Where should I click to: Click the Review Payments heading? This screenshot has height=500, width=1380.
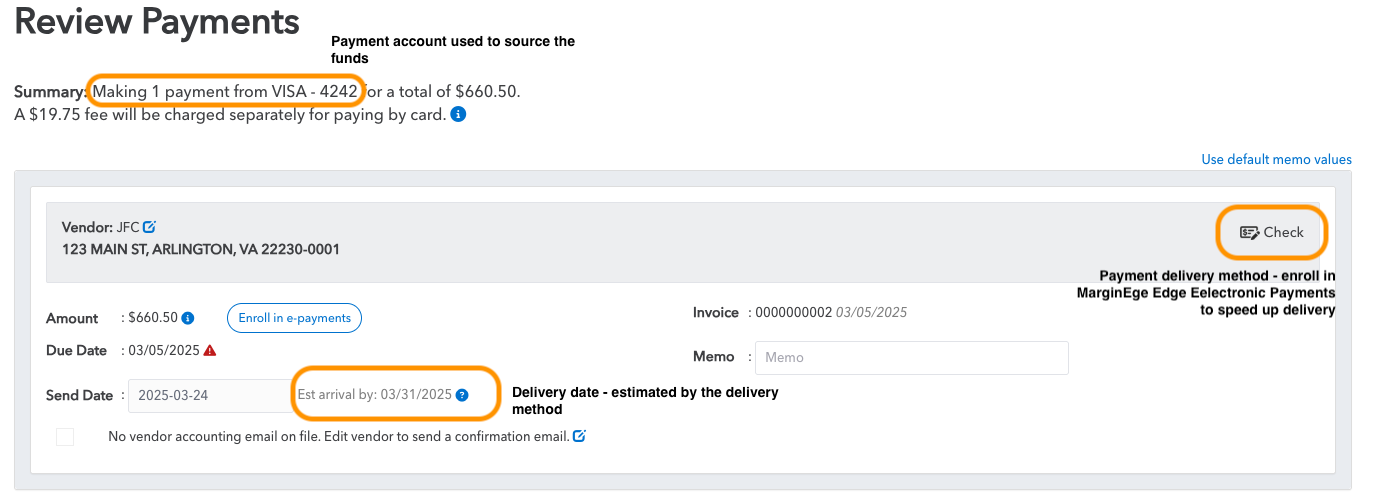[157, 21]
